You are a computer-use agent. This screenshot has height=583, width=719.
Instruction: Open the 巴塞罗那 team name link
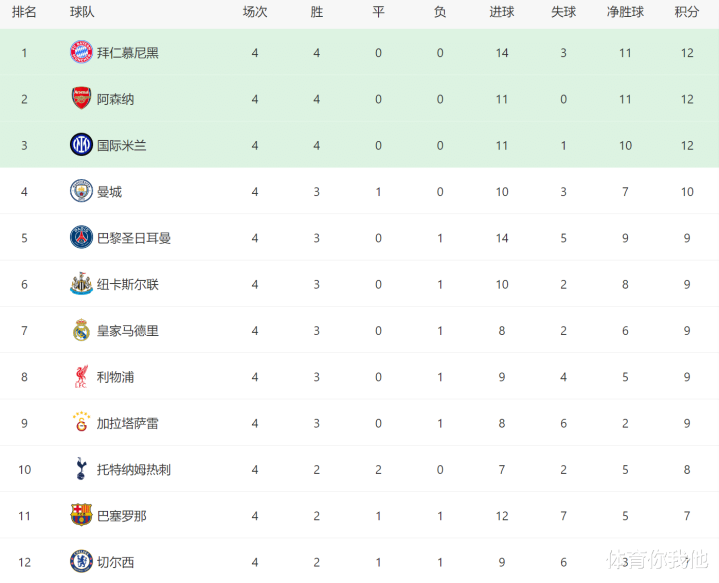[x=122, y=515]
